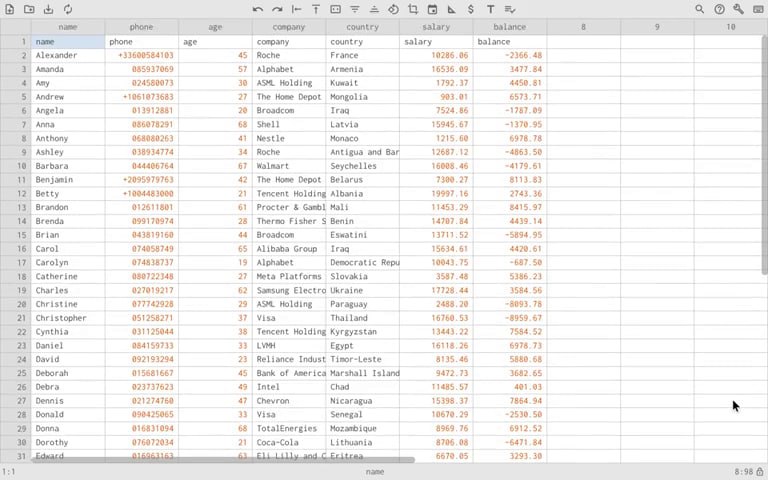Image resolution: width=768 pixels, height=480 pixels.
Task: Click the vertical scrollbar thumb
Action: (x=765, y=155)
